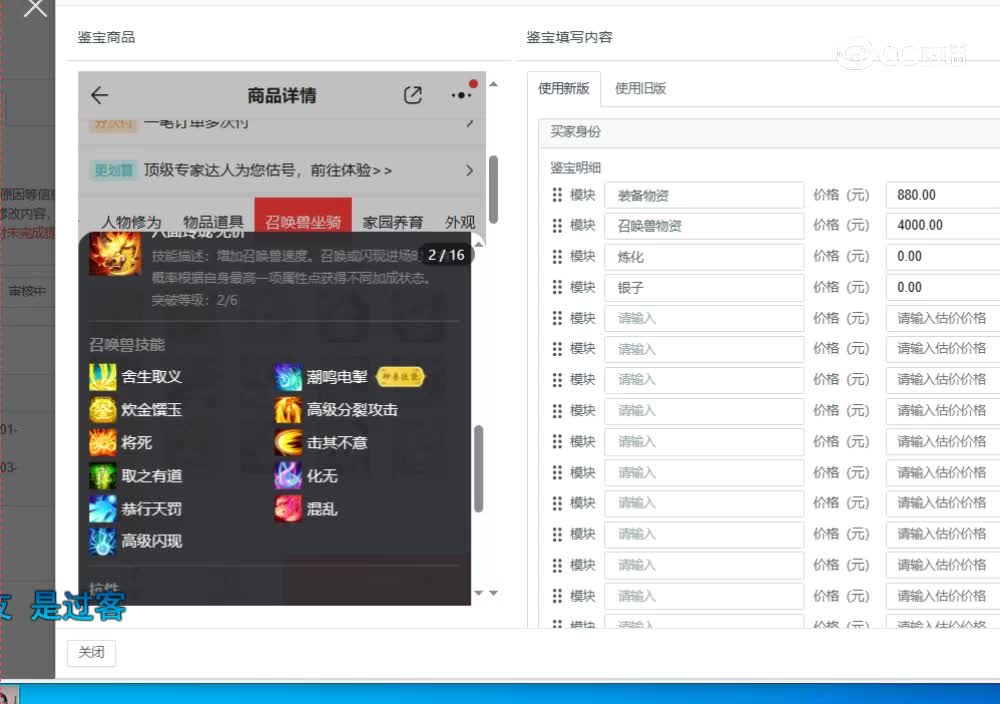Click the 高级分裂攻击 skill icon
1000x704 pixels.
pos(289,409)
